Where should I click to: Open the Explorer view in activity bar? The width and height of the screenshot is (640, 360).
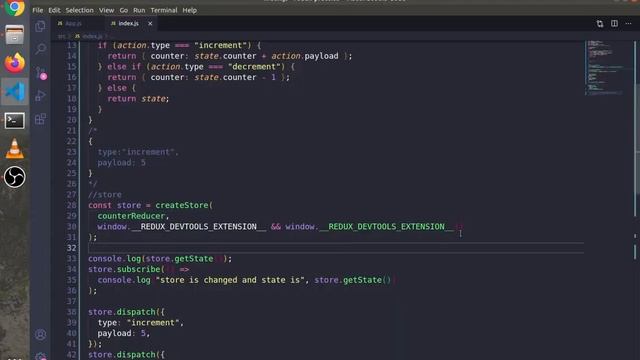click(40, 27)
